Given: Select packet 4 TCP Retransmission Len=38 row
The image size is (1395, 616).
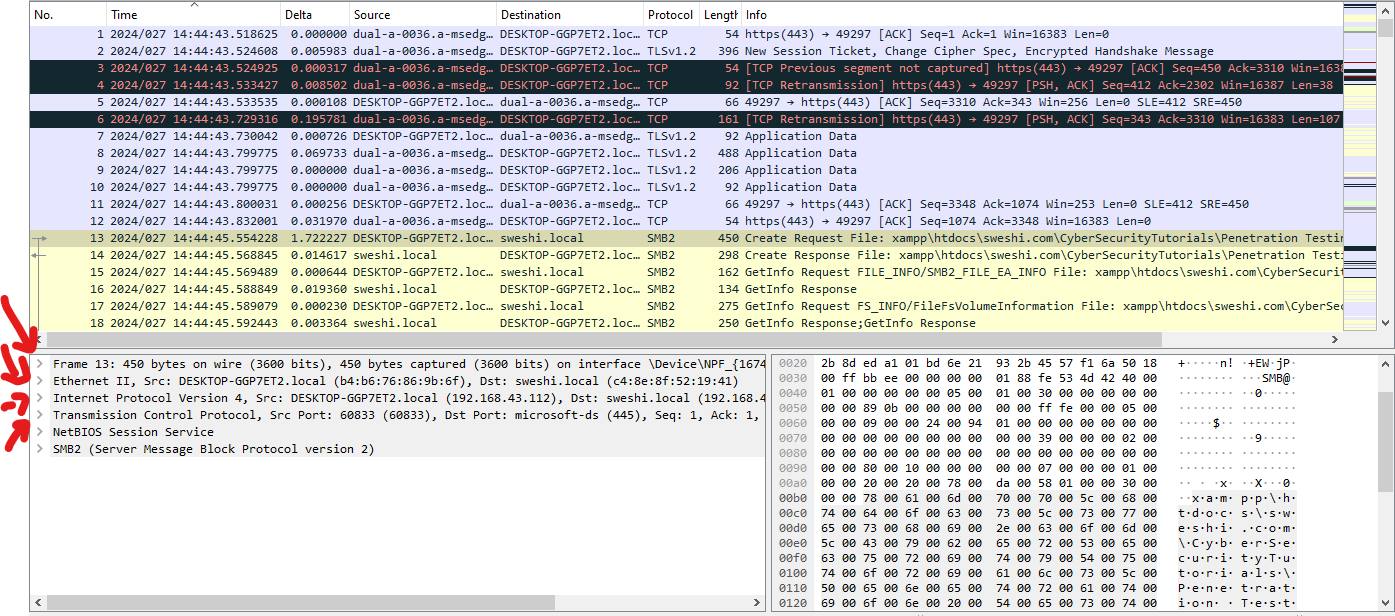Looking at the screenshot, I should coord(686,85).
